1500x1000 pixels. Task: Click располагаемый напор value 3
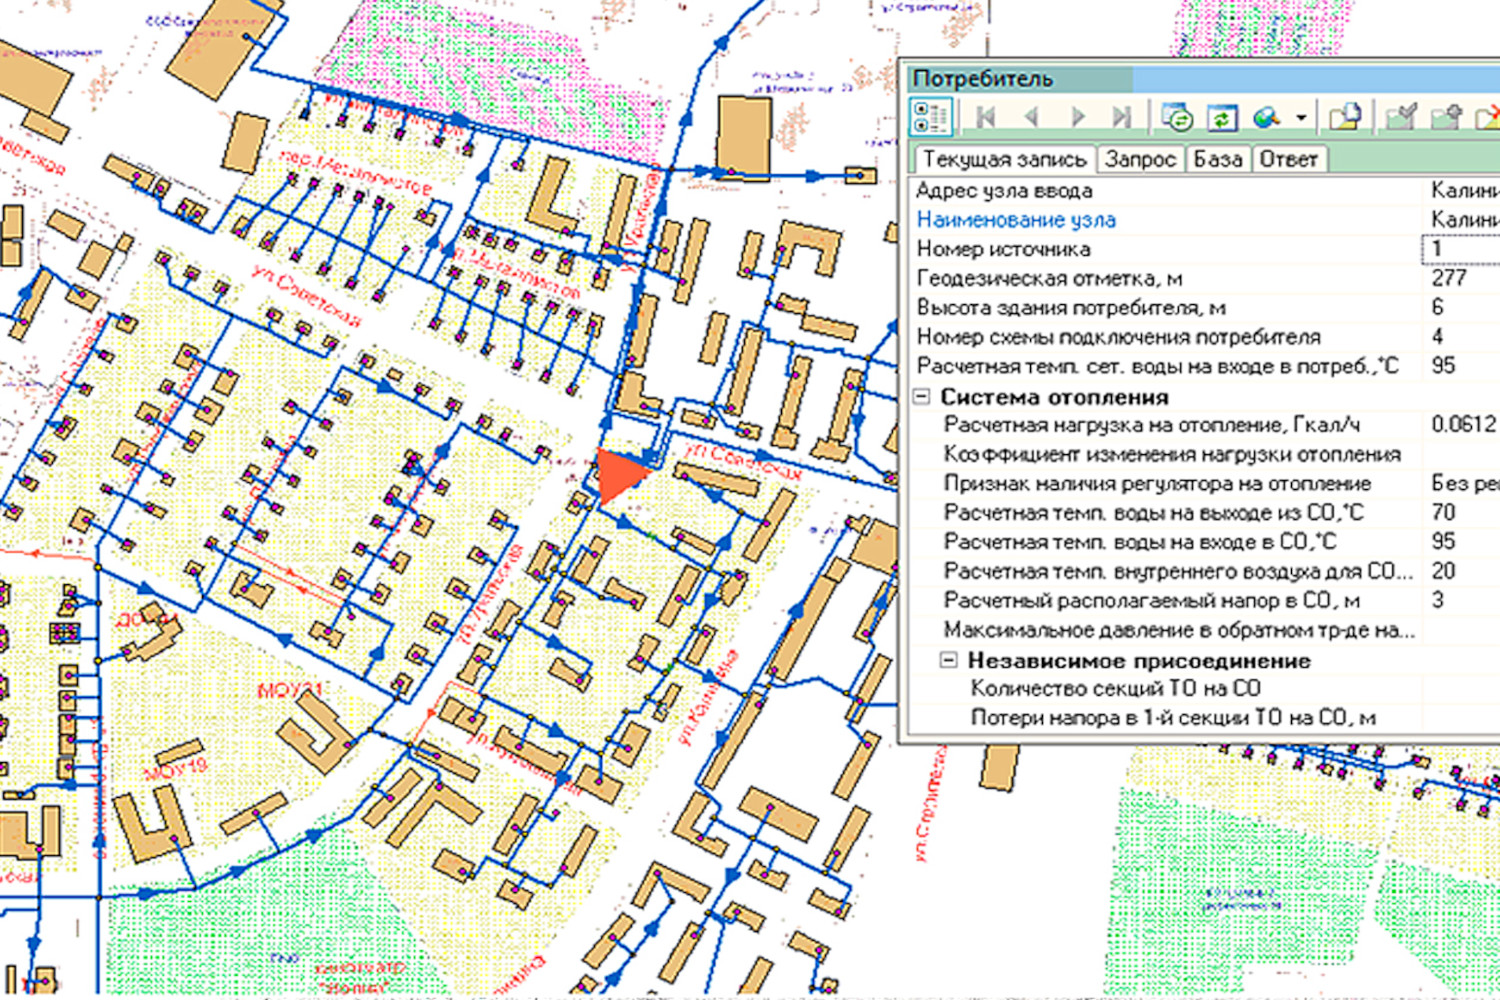[1437, 600]
